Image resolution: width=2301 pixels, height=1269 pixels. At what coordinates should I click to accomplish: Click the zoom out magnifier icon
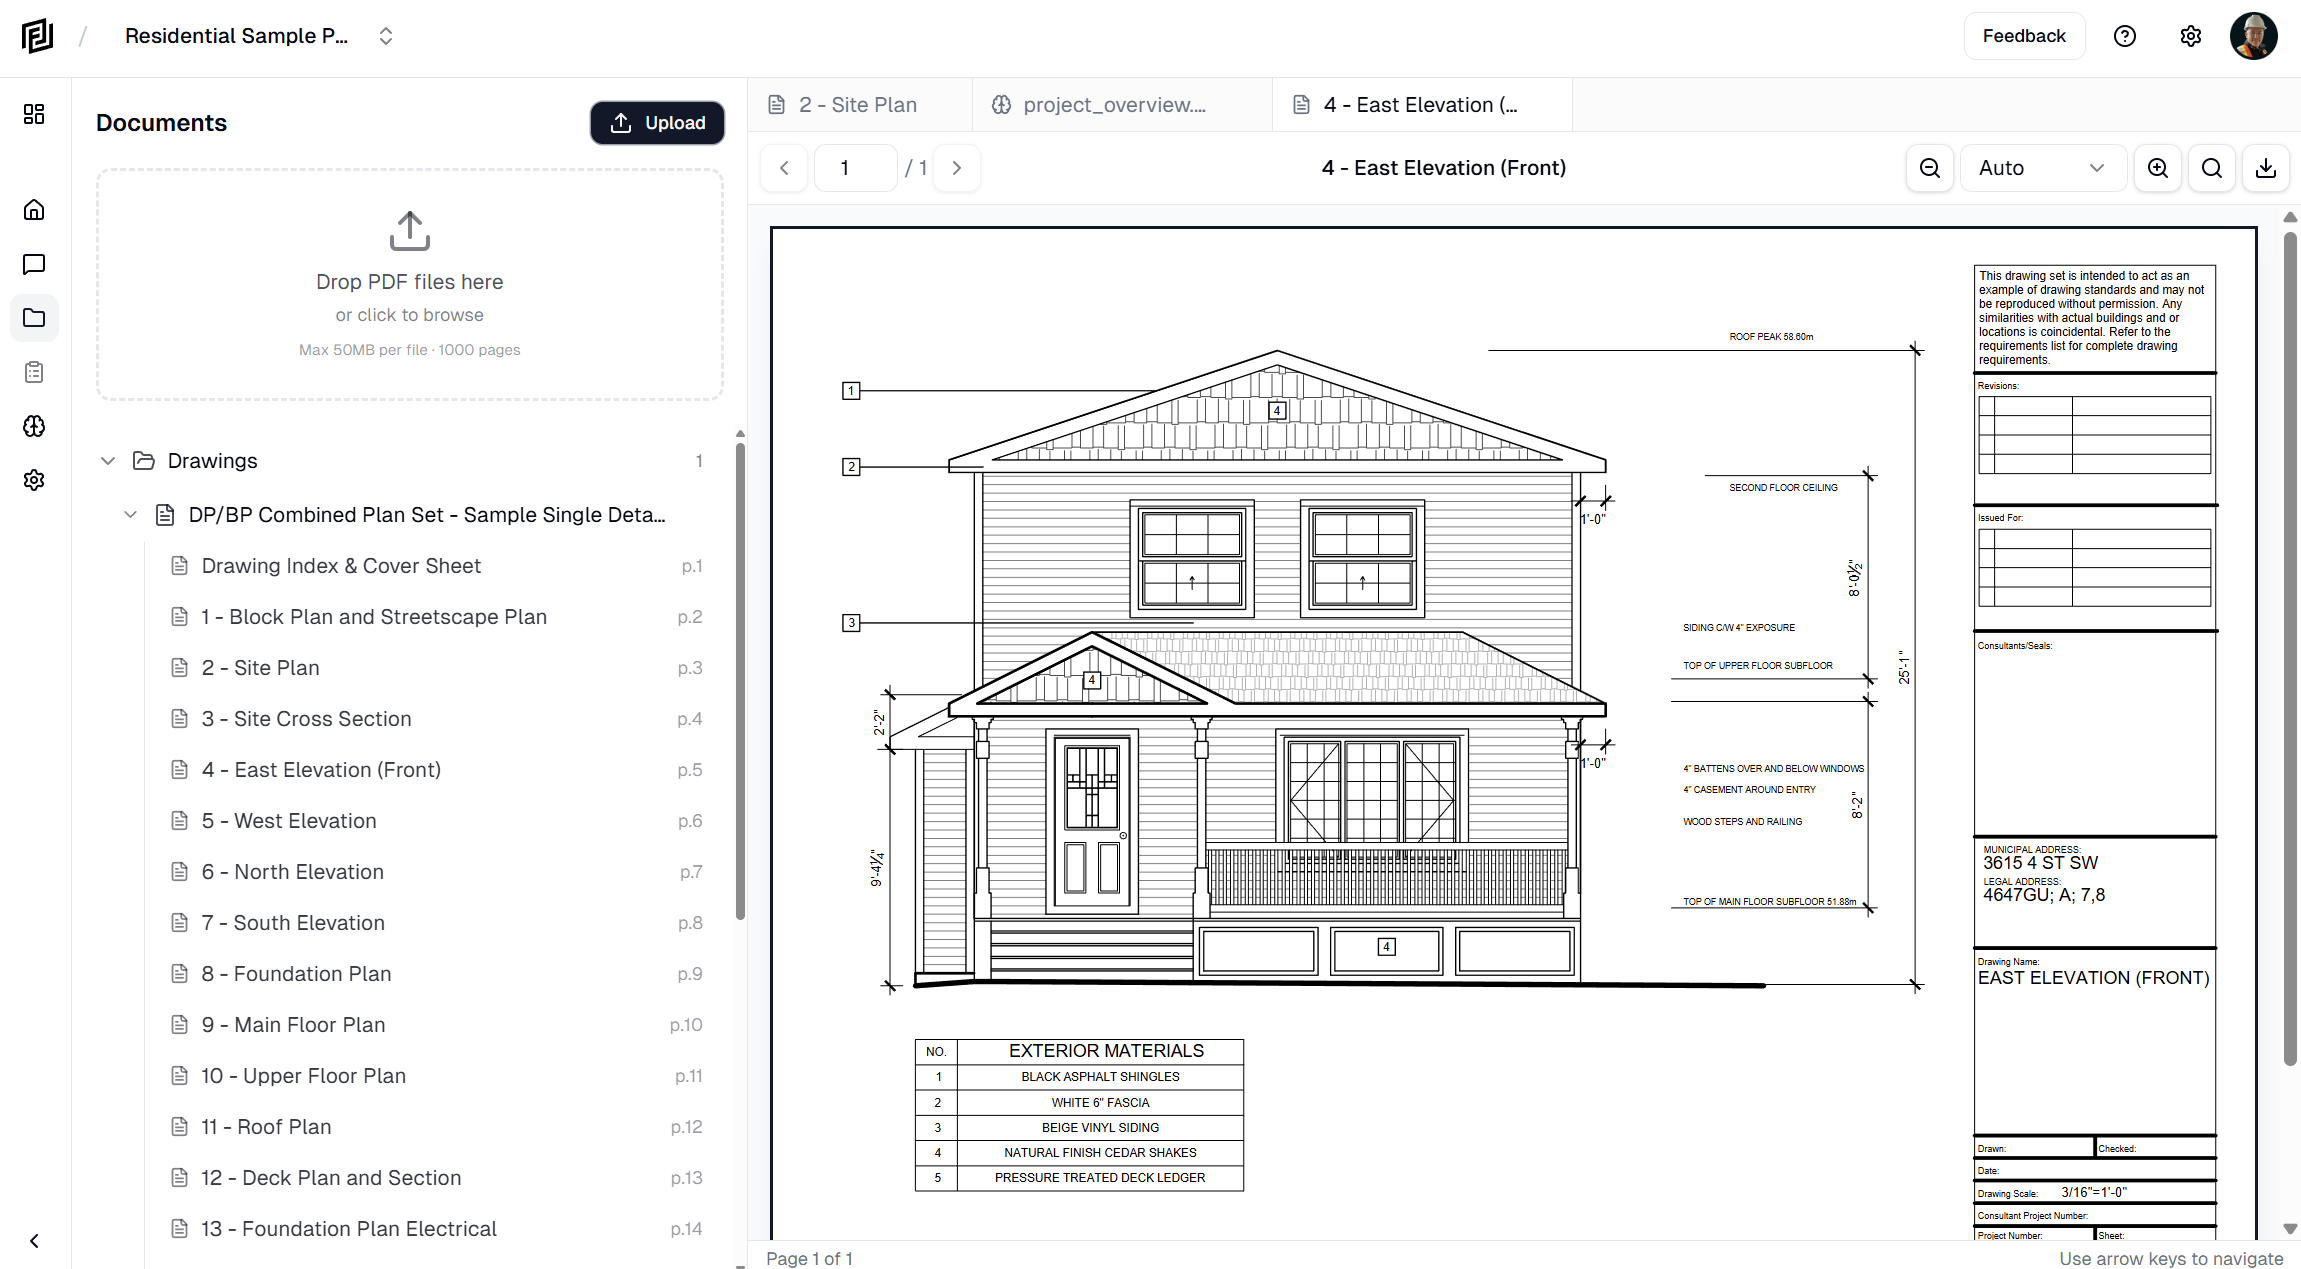click(x=1930, y=168)
